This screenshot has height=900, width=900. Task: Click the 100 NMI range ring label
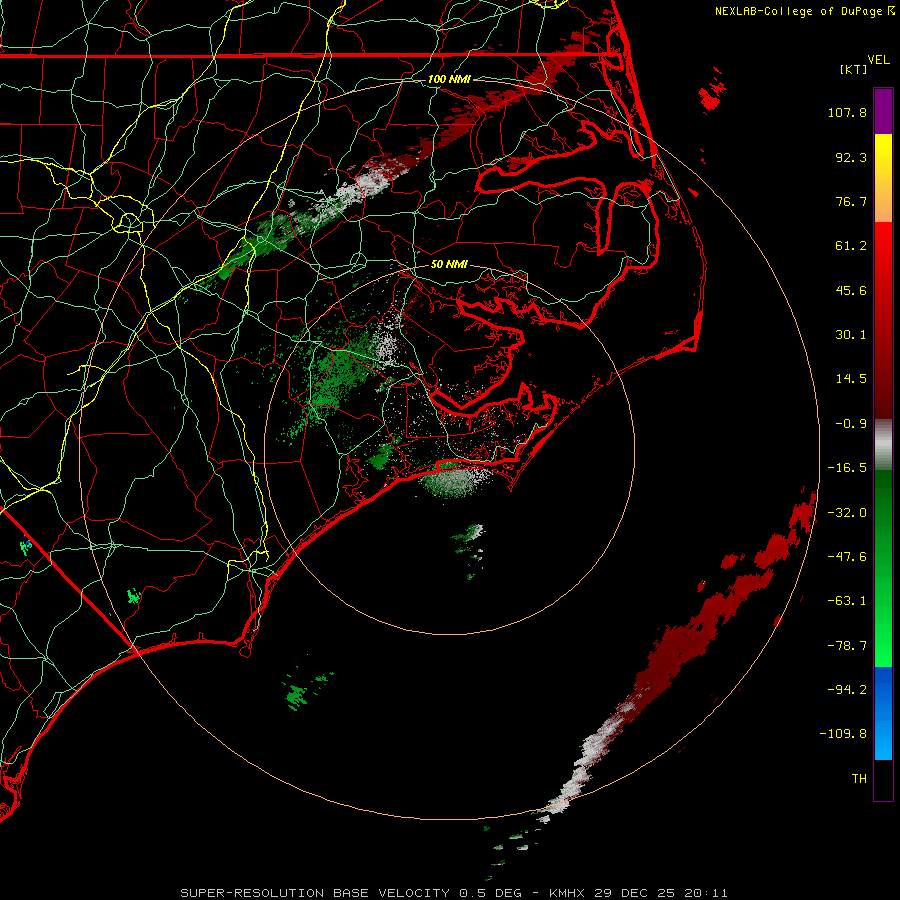click(x=449, y=79)
